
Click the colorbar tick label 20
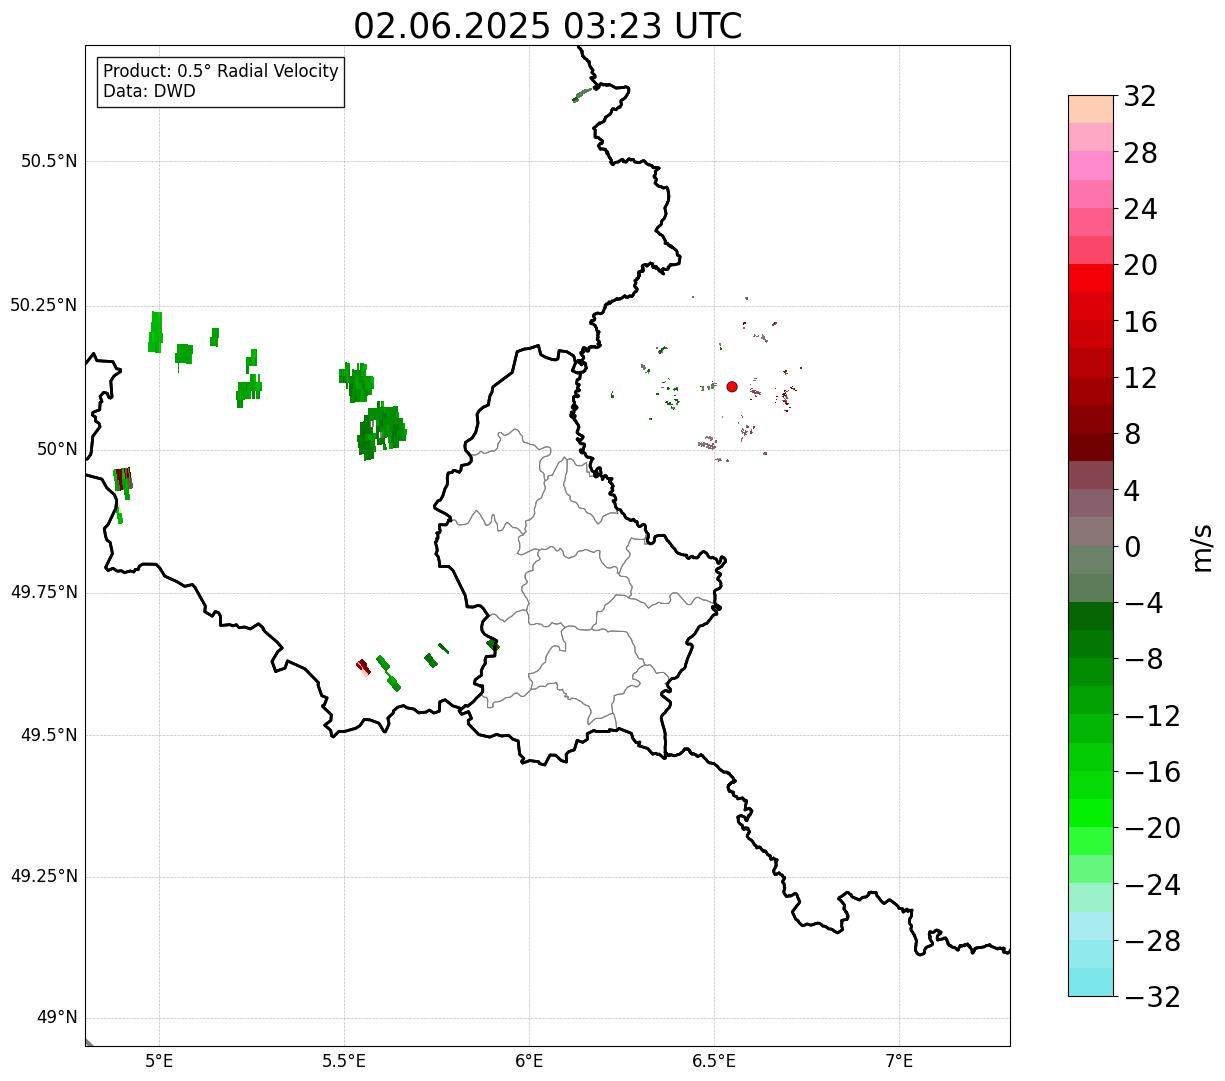(x=1140, y=266)
